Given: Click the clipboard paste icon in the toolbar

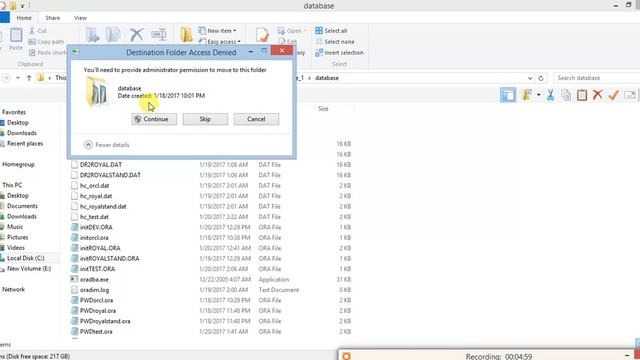Looking at the screenshot, I should pos(582,95).
